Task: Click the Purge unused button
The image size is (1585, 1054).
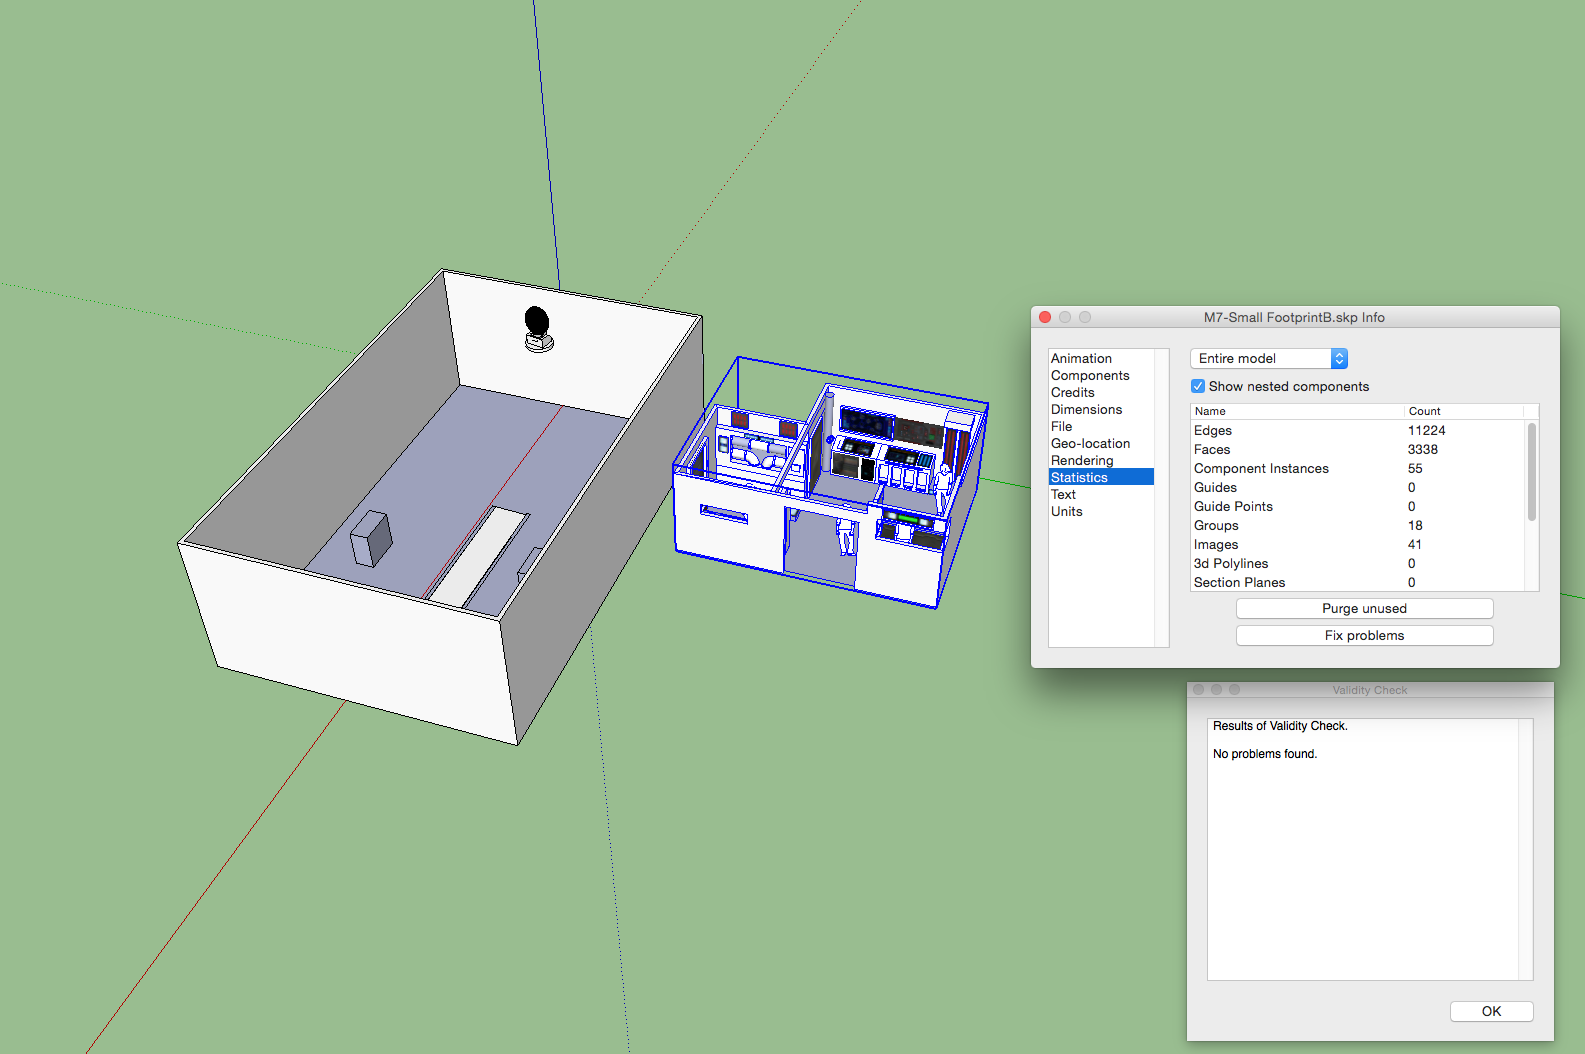Action: [1364, 608]
